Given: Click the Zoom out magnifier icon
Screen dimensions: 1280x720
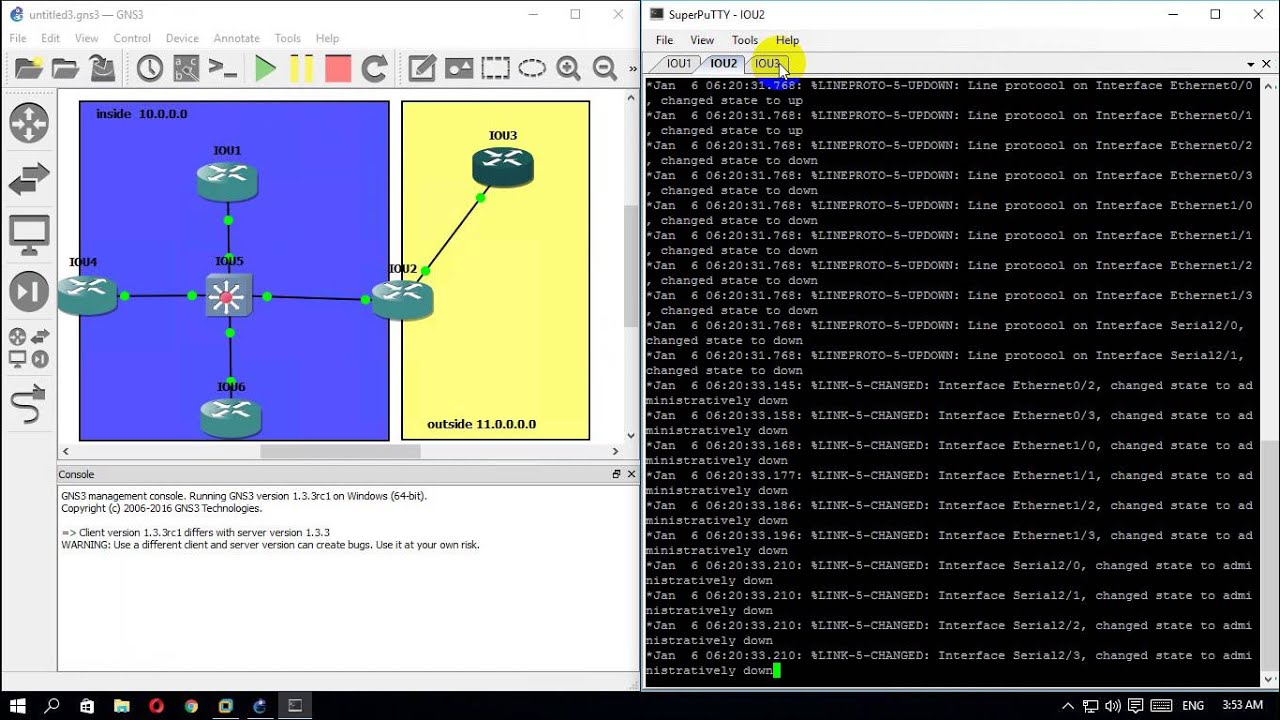Looking at the screenshot, I should coord(604,68).
